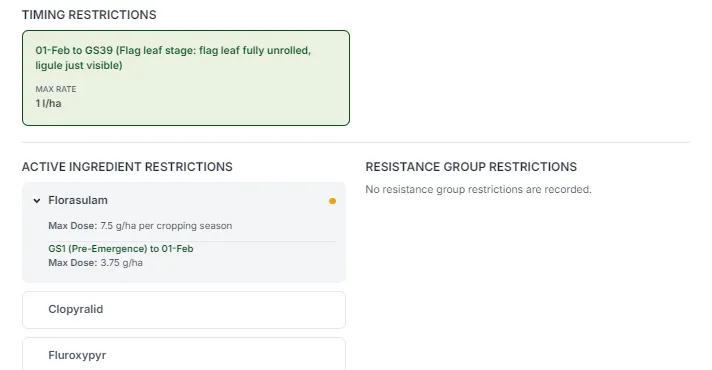Click the 'ligule just visible)' text line
Image resolution: width=712 pixels, height=370 pixels.
click(79, 65)
